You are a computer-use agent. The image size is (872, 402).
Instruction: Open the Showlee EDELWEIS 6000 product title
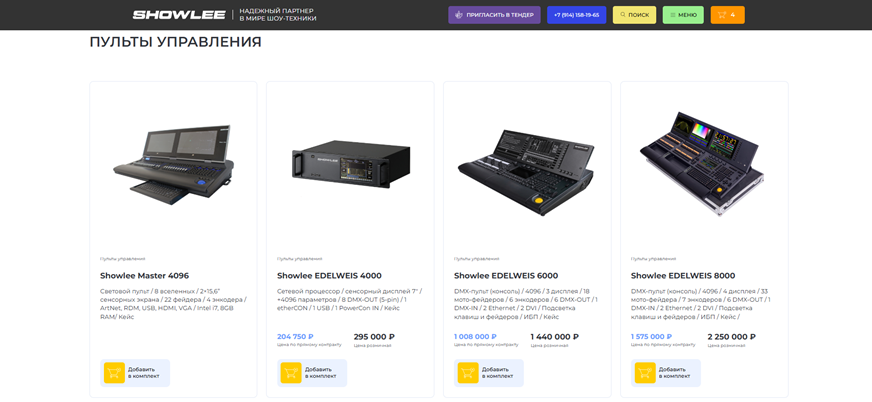[x=506, y=275]
